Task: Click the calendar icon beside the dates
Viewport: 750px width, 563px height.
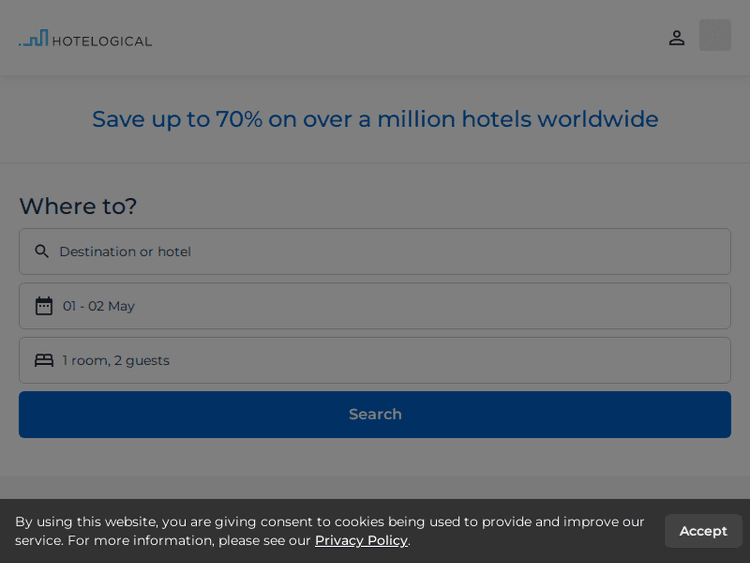Action: (44, 306)
